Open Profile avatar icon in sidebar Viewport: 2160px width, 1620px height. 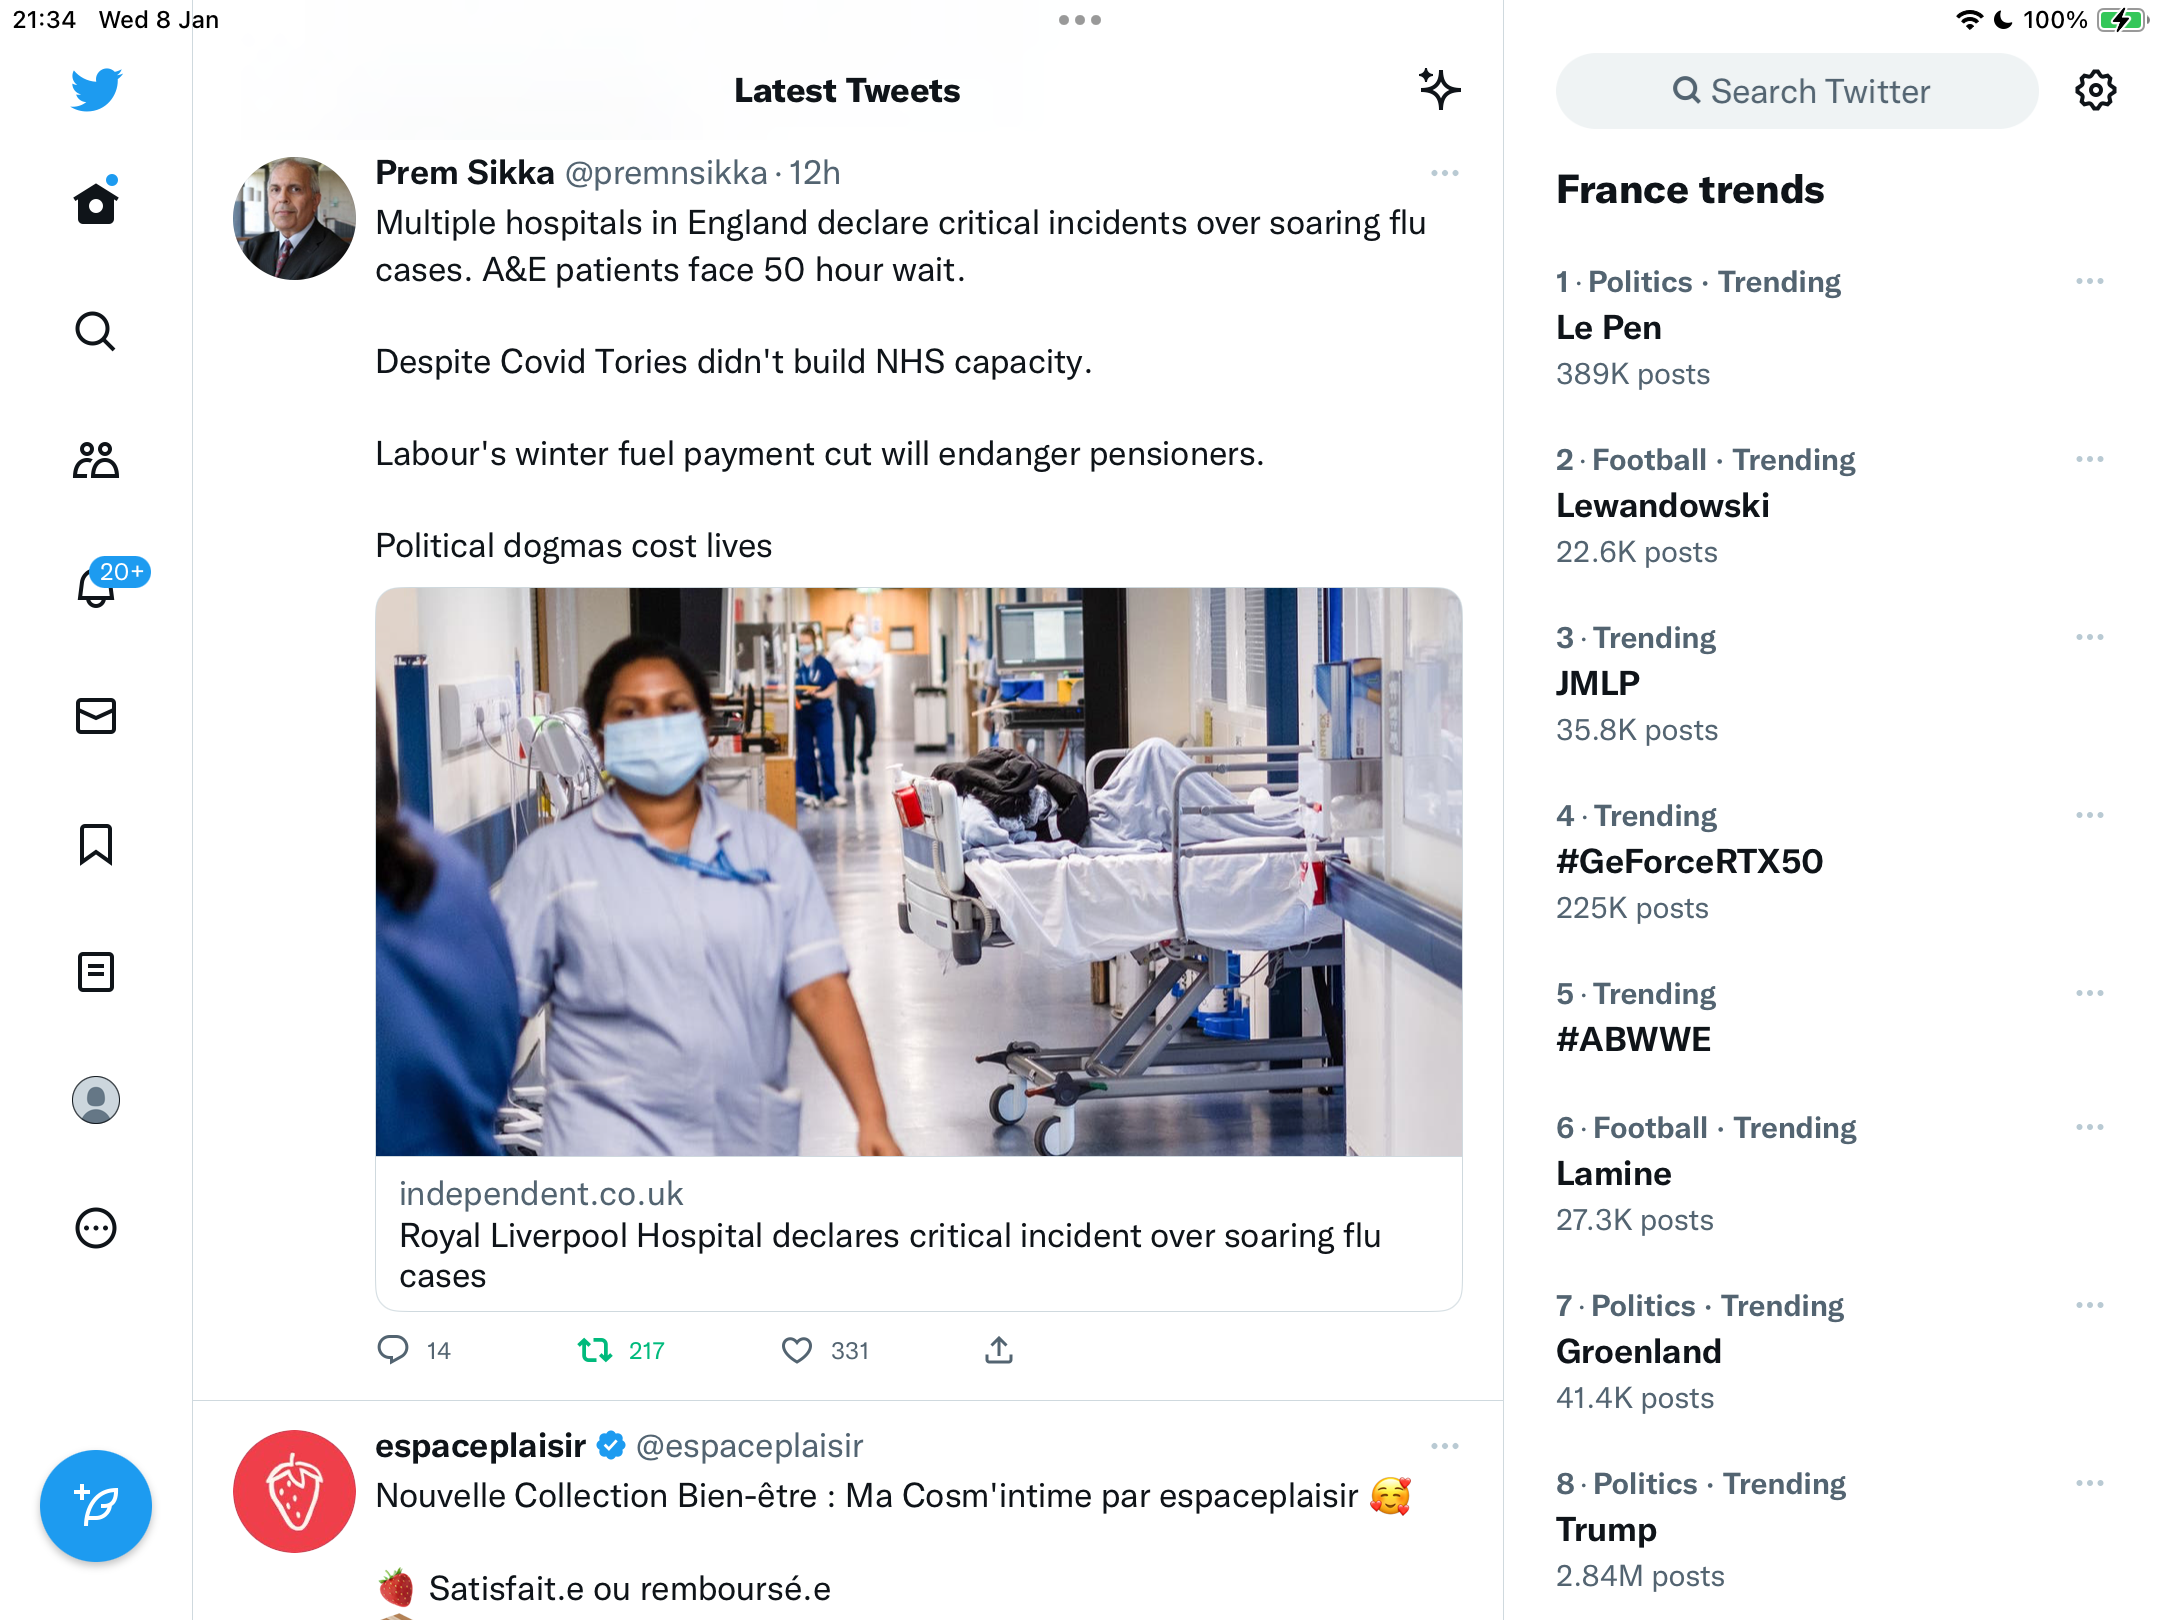click(x=96, y=1100)
